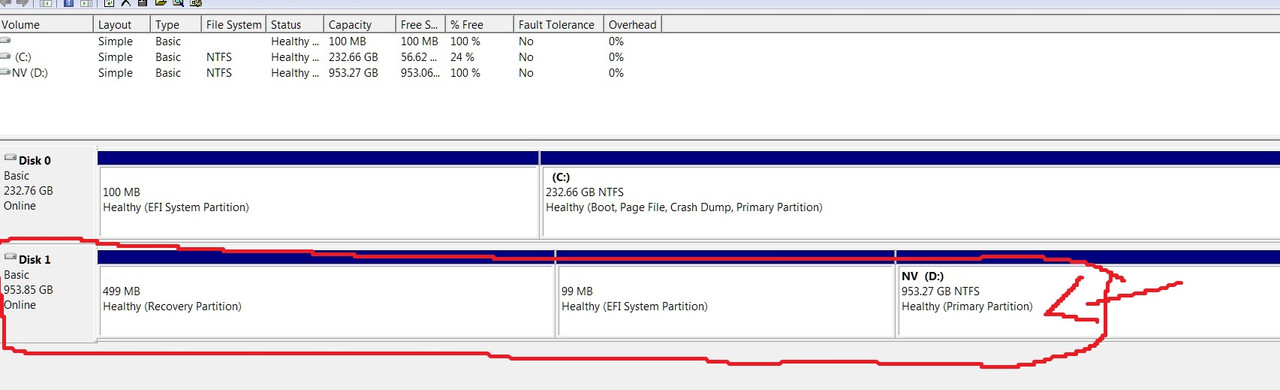The height and width of the screenshot is (390, 1280).
Task: Click the Disk 0 disk icon
Action: 10,159
